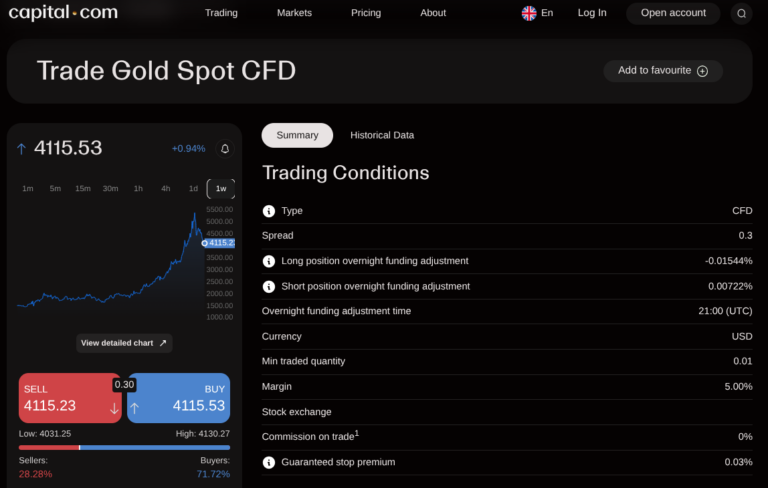Click the Stock exchange label

(x=296, y=412)
